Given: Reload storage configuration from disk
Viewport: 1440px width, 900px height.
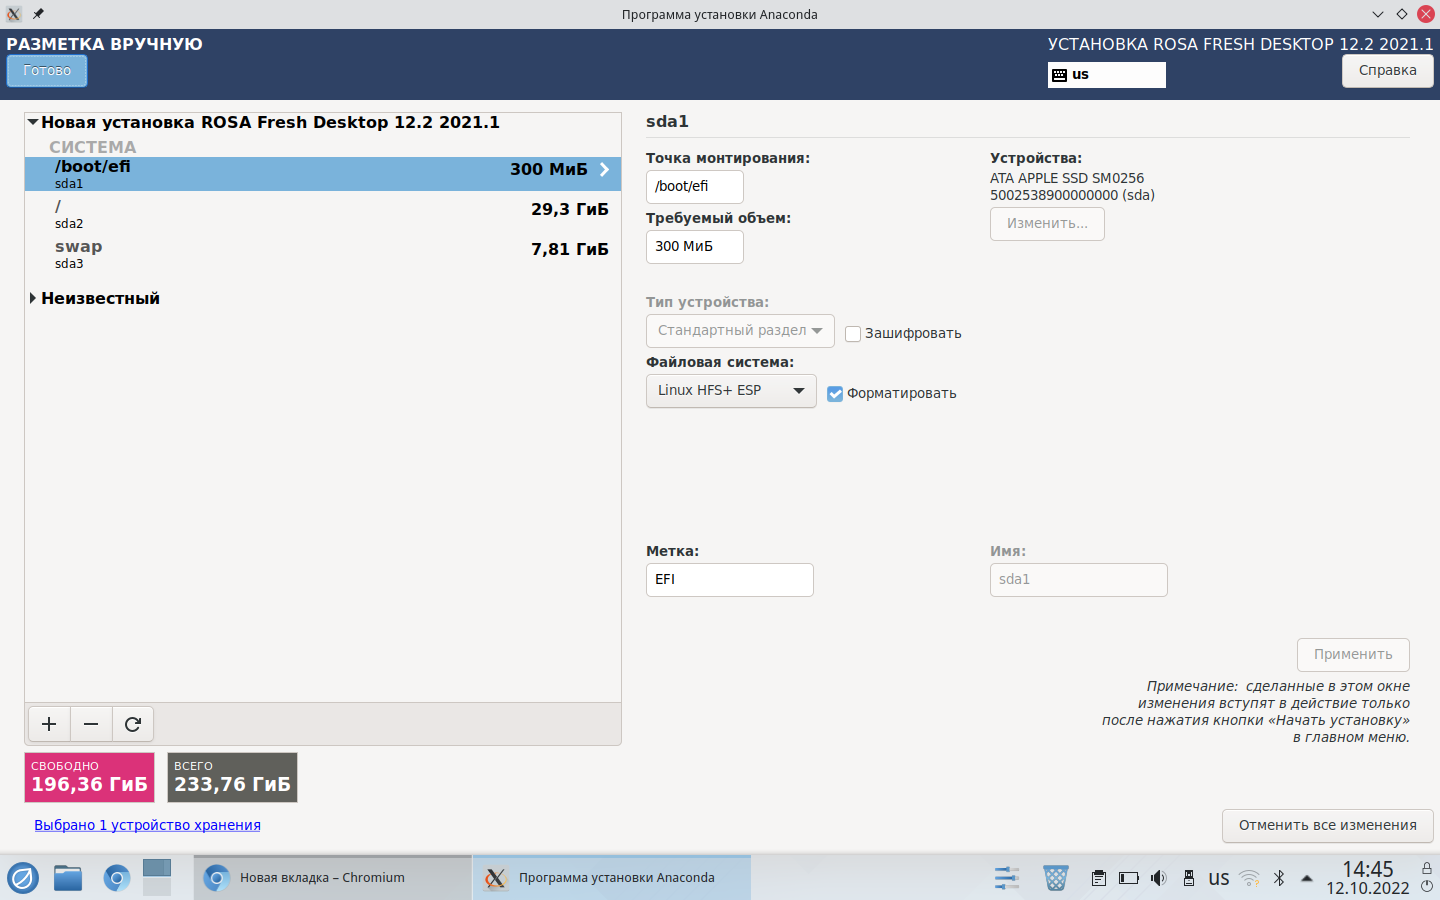Looking at the screenshot, I should pyautogui.click(x=133, y=724).
